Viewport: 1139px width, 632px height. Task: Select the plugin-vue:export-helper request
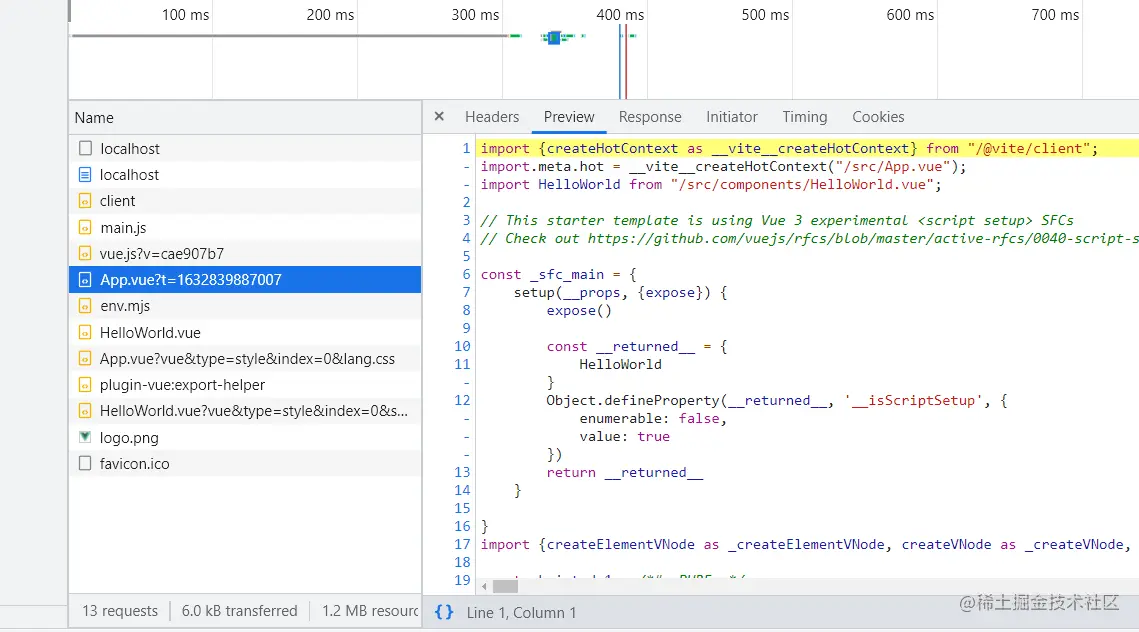[x=246, y=385]
